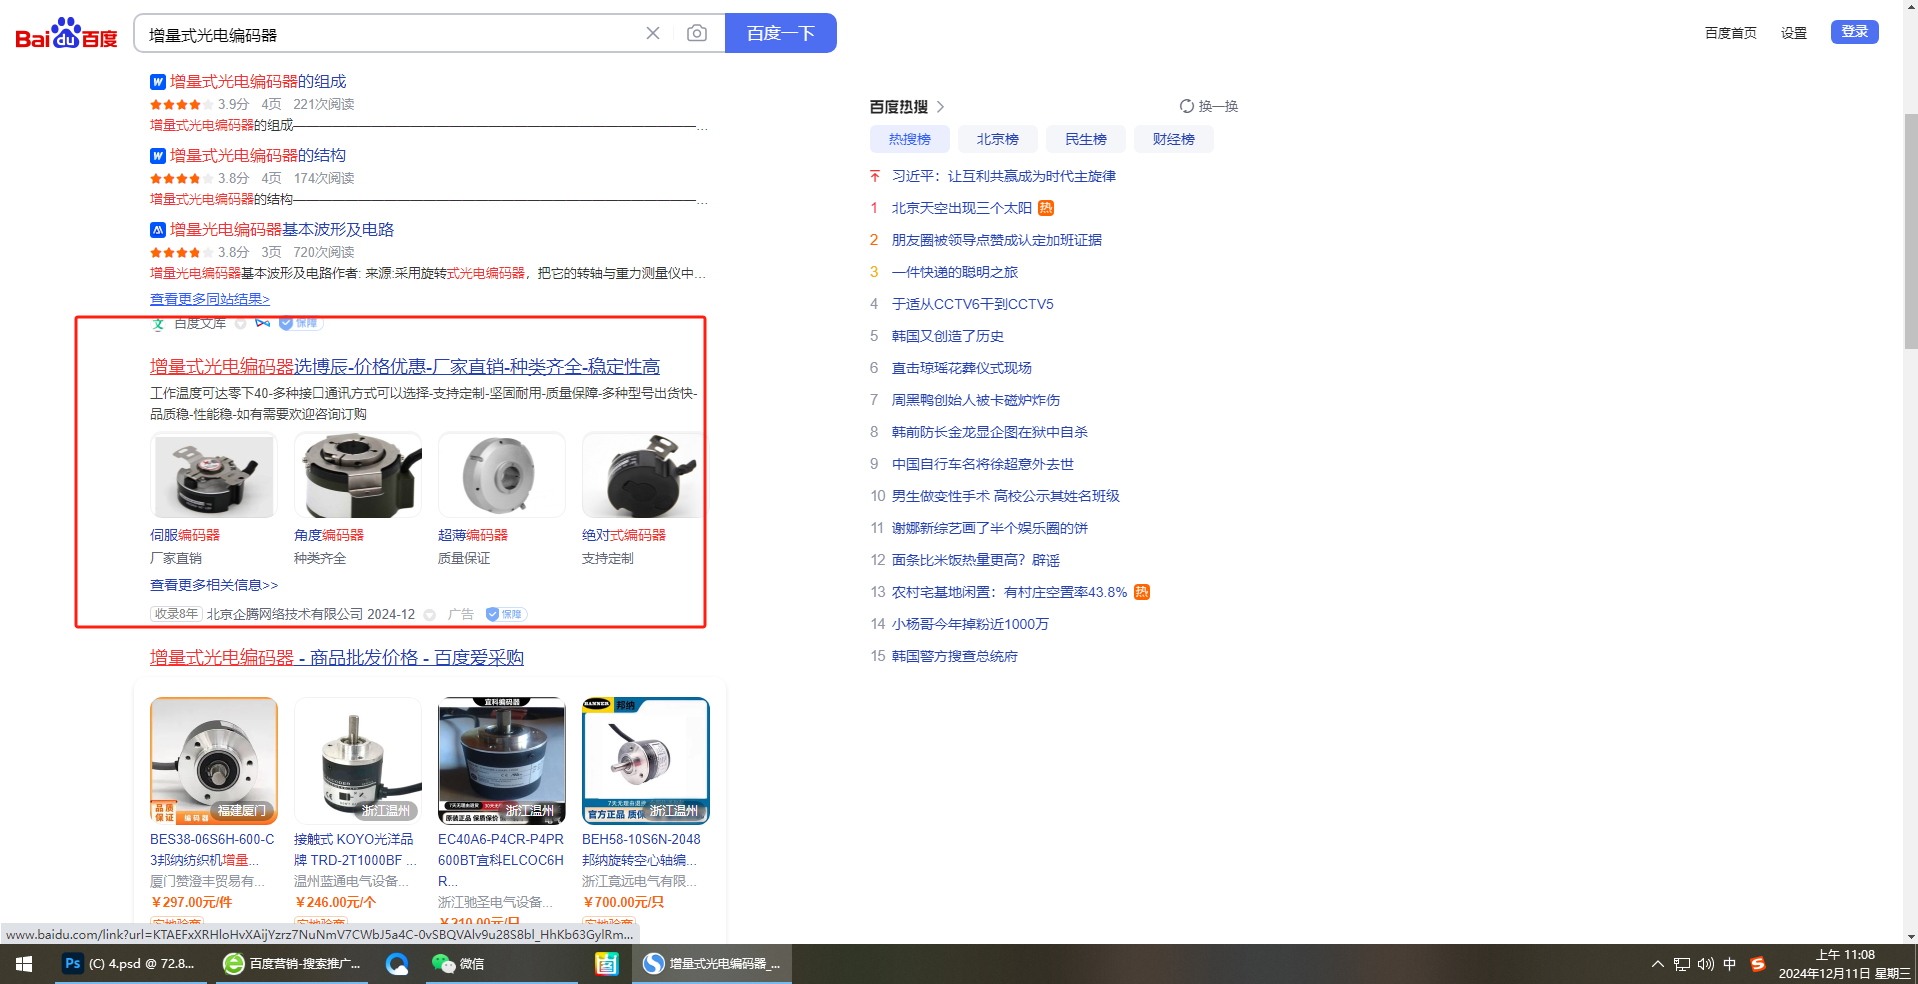Open hot search 朋友圈被领导点赞成认定加班证据
This screenshot has height=984, width=1918.
click(997, 240)
